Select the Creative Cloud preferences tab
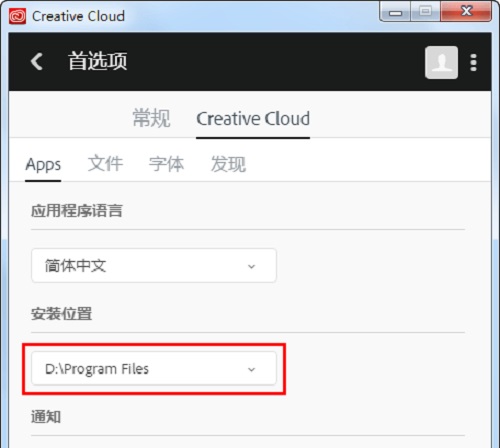 (253, 119)
